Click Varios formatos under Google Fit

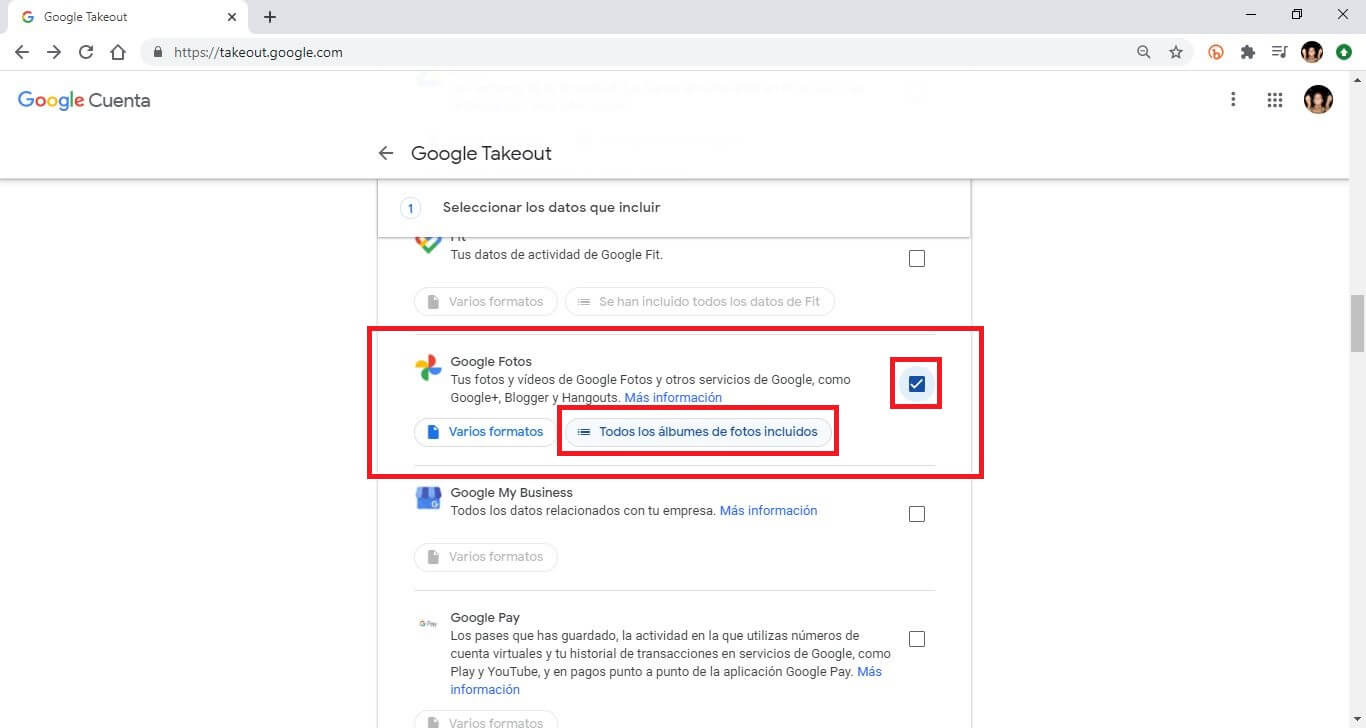(485, 301)
